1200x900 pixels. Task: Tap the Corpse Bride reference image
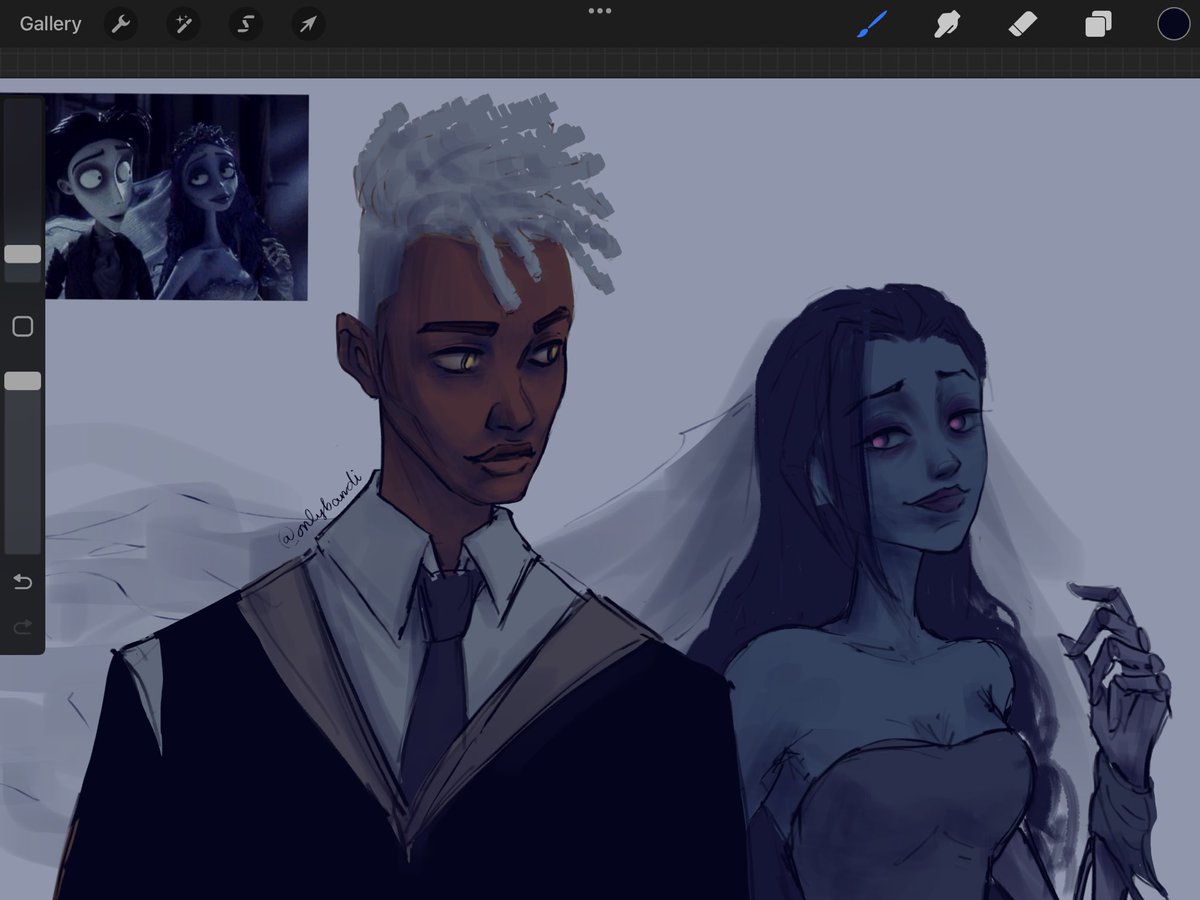tap(176, 197)
